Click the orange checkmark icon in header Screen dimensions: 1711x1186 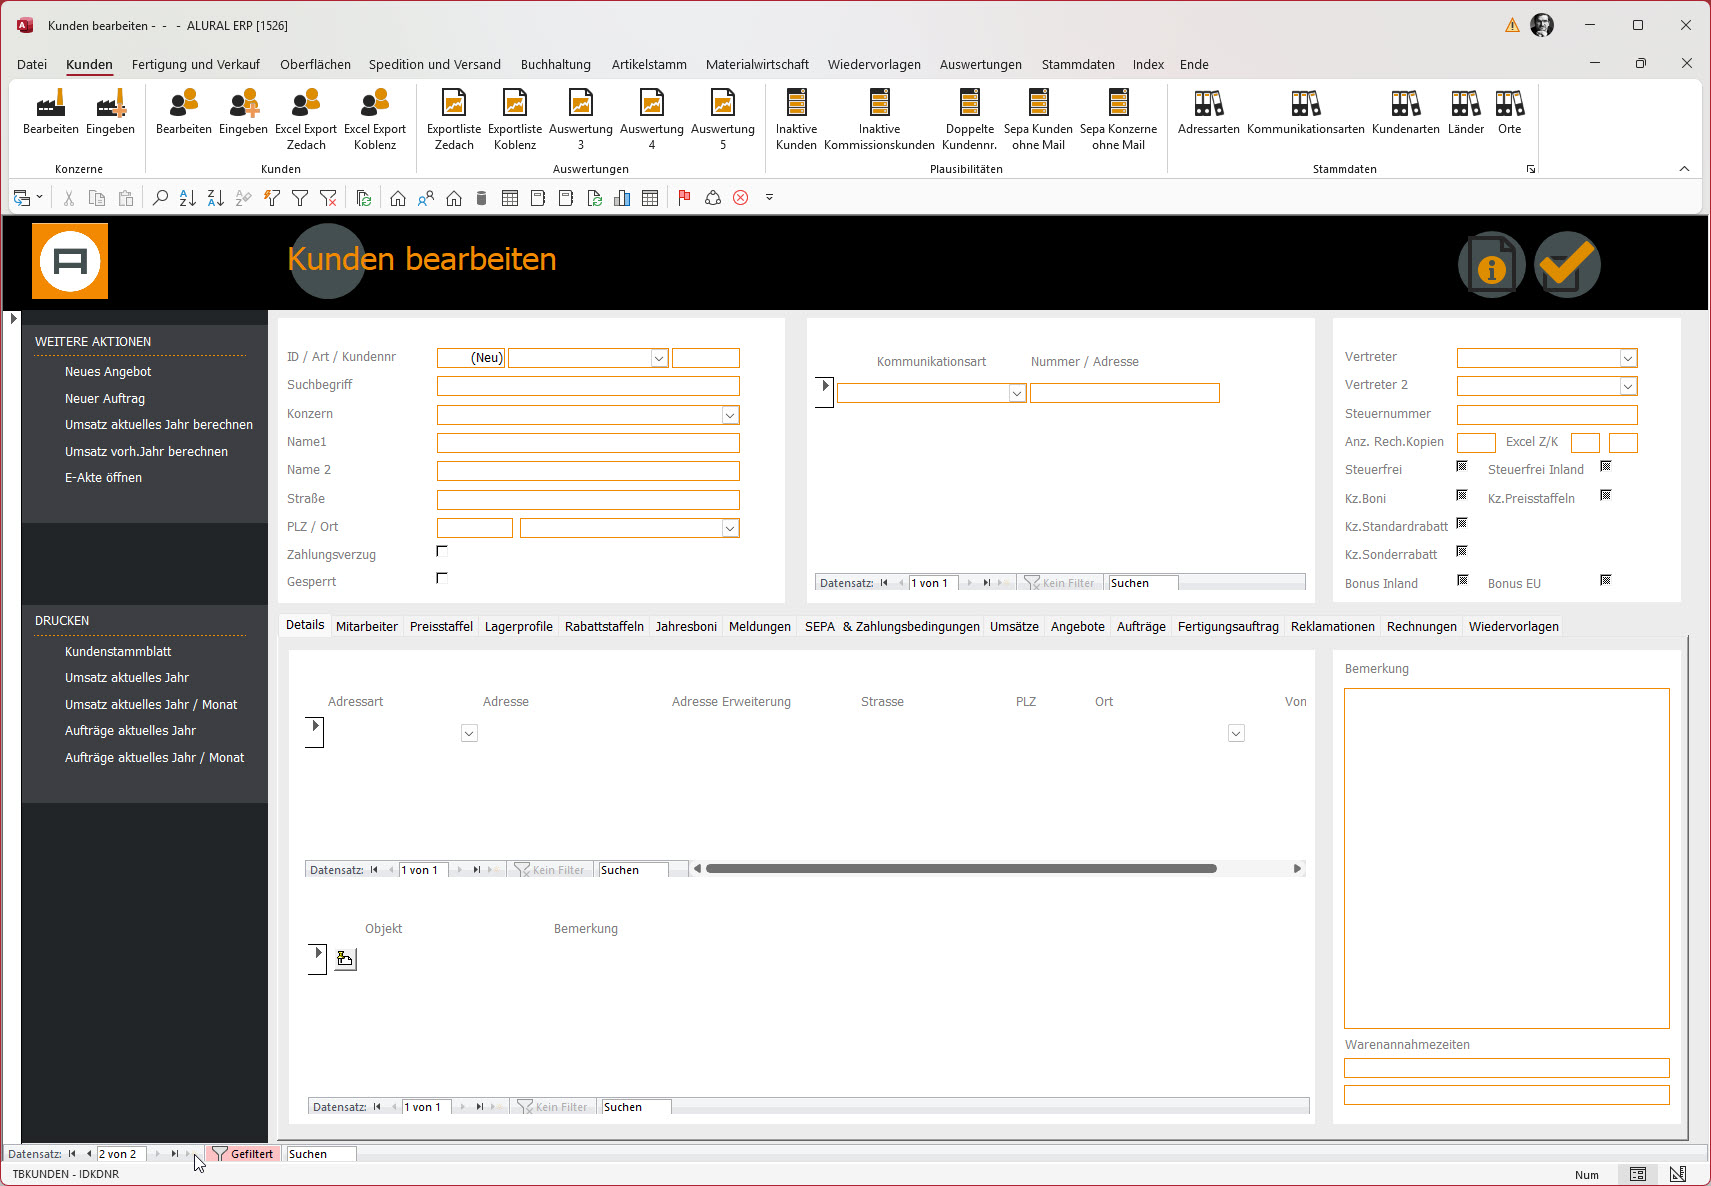tap(1567, 265)
